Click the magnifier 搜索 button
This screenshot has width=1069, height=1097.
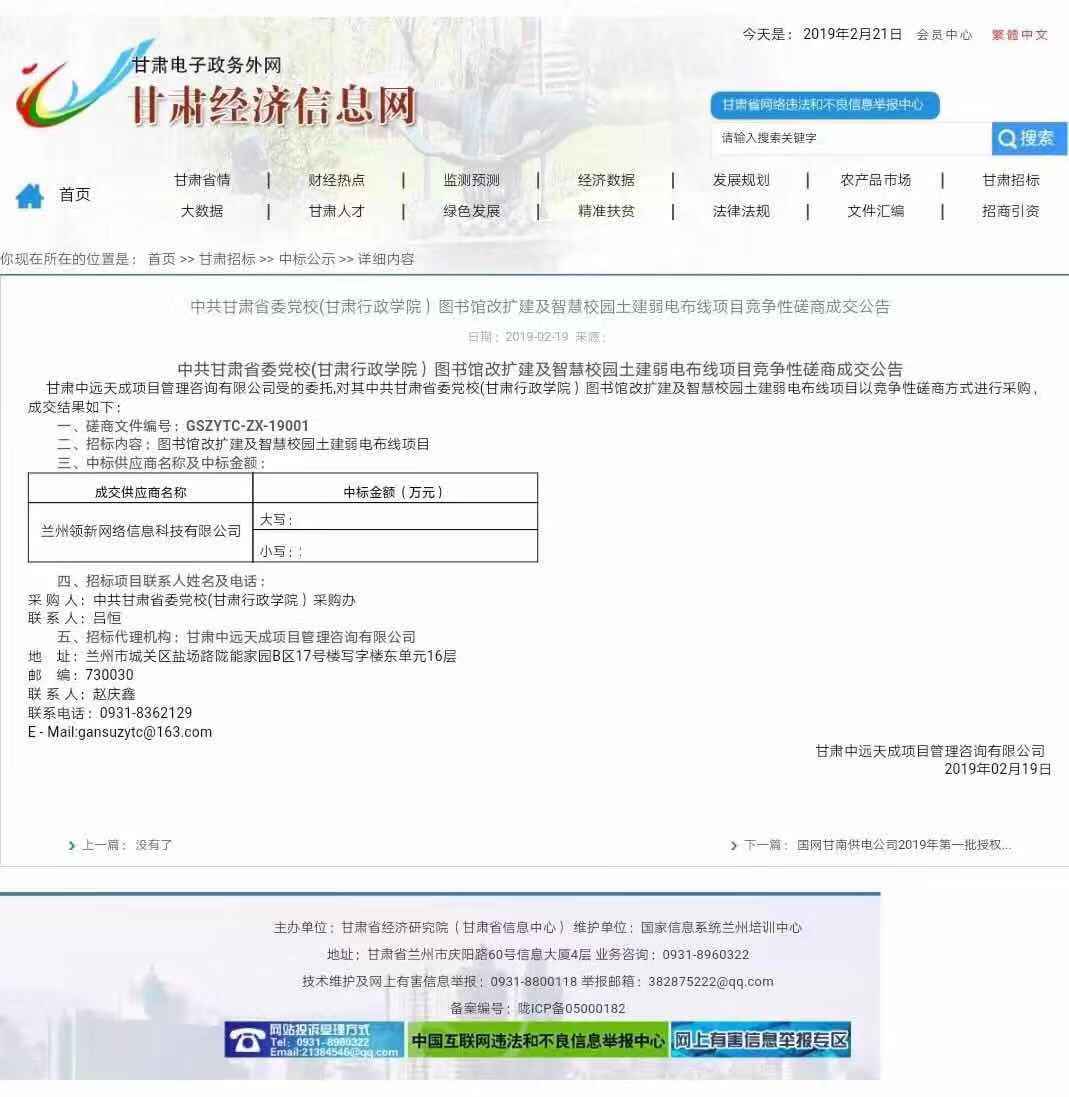[1029, 138]
